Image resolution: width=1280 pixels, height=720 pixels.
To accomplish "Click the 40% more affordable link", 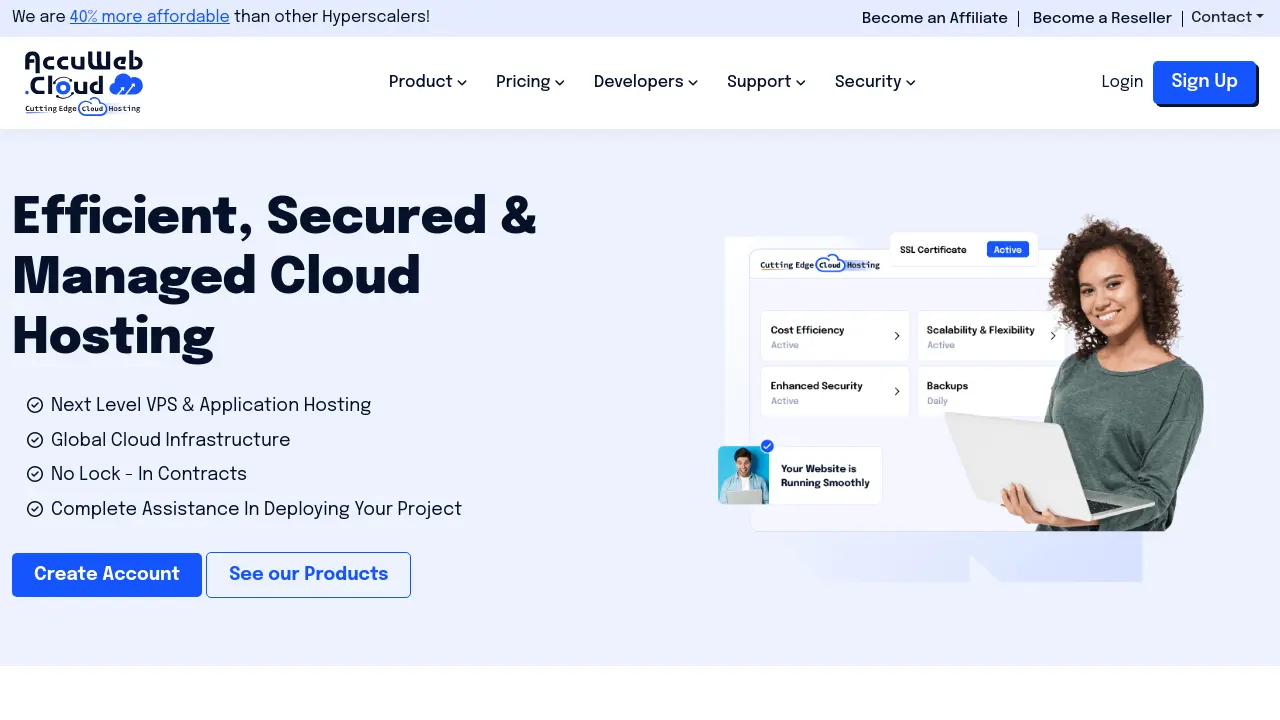I will (150, 17).
